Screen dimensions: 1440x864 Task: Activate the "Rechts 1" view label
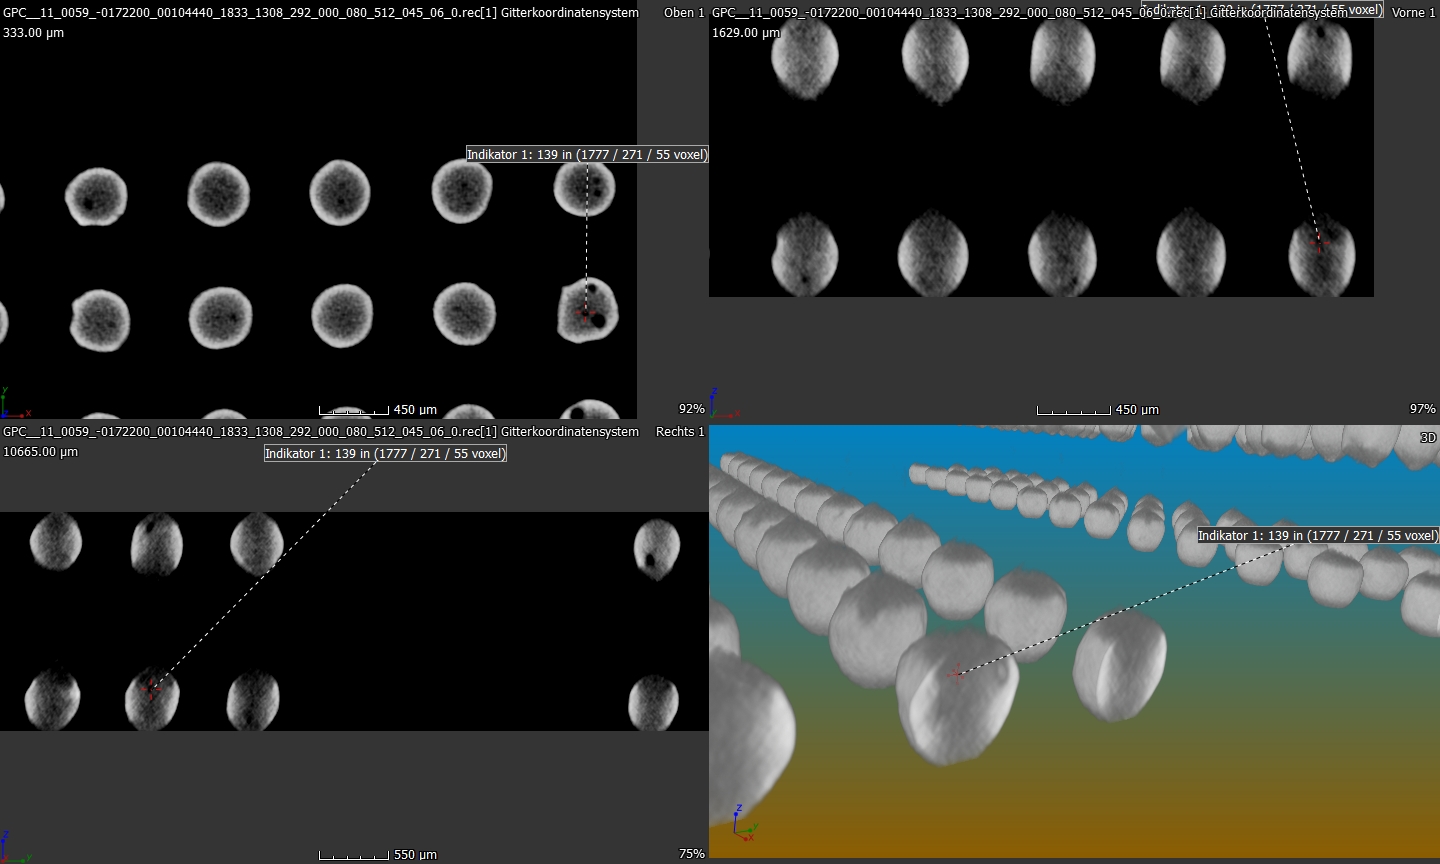pyautogui.click(x=680, y=432)
